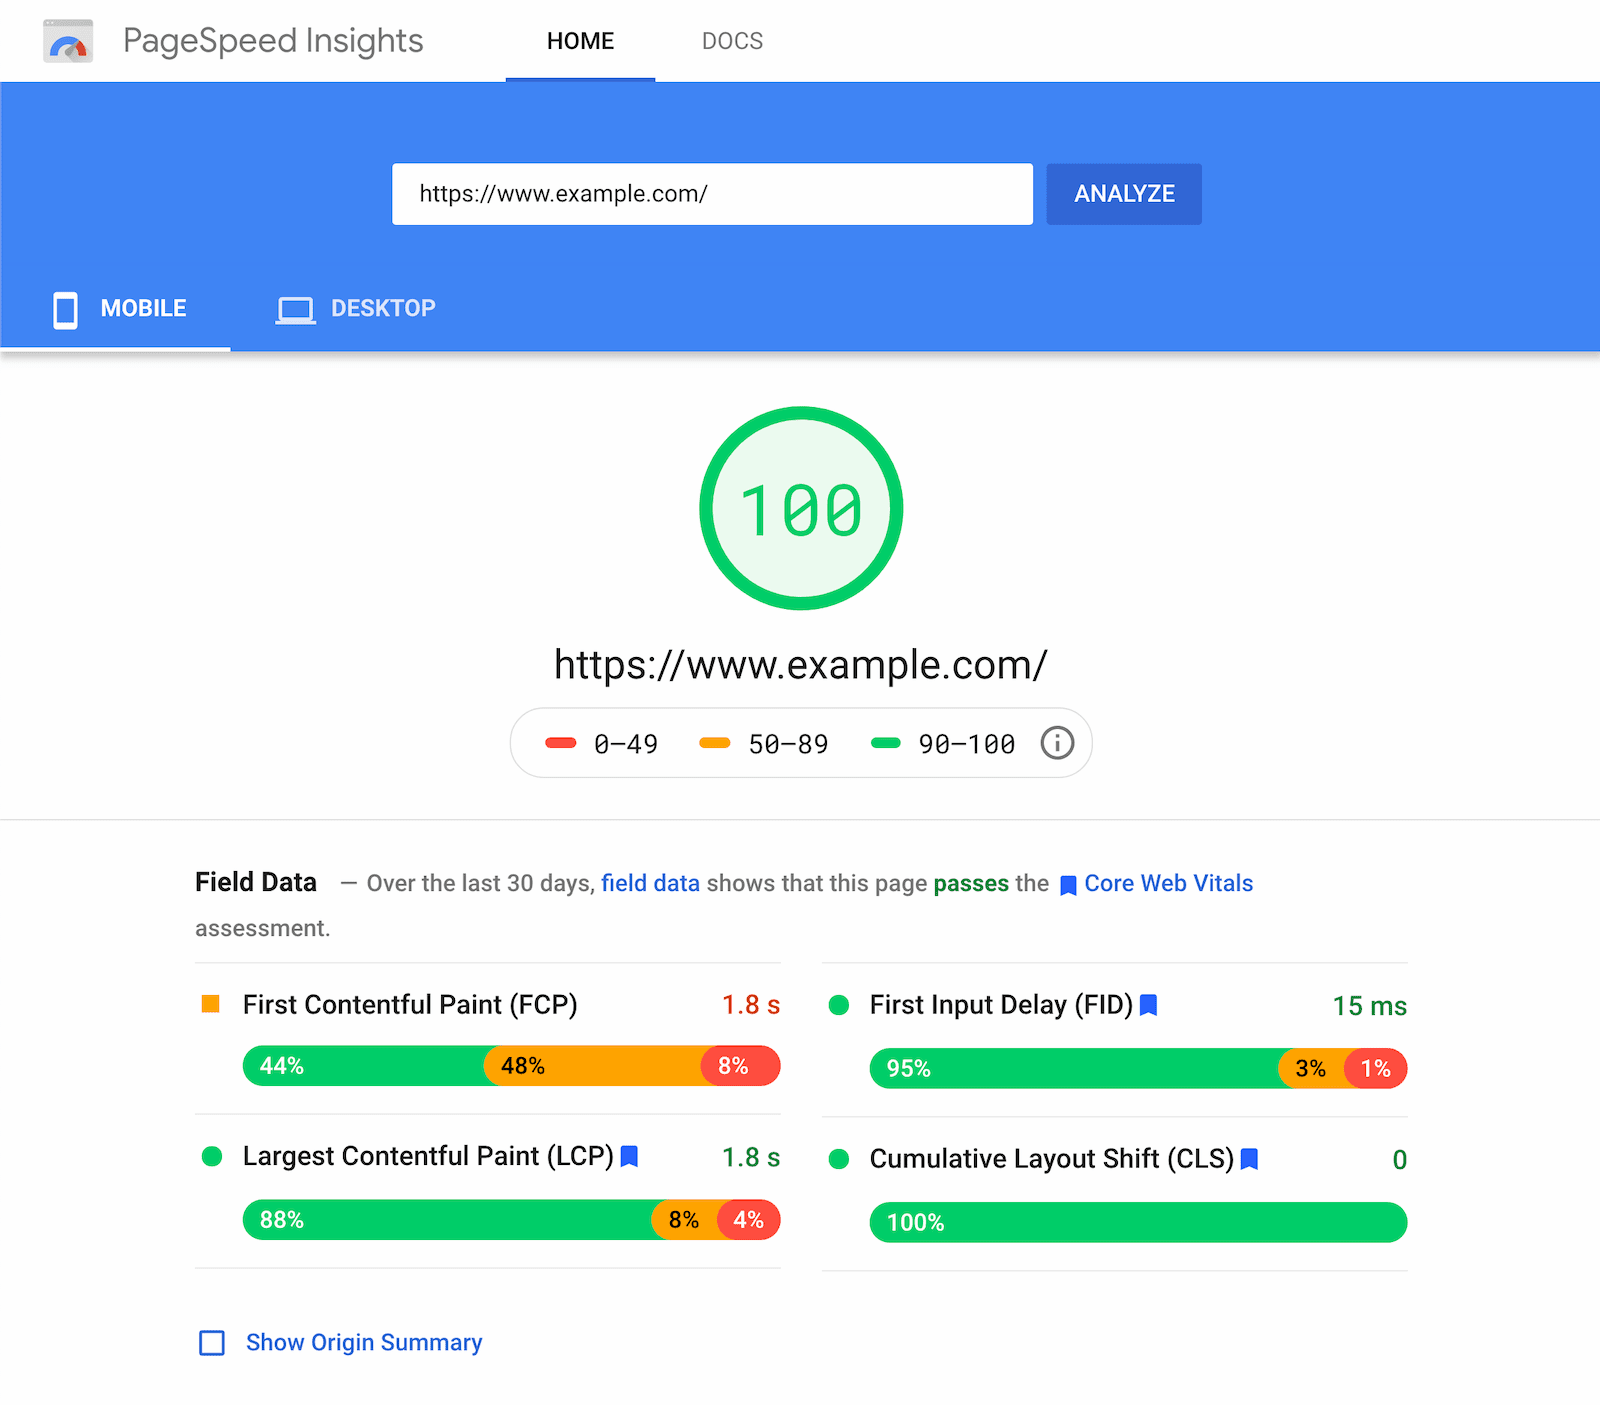Click the green 90-100 legend indicator
Viewport: 1600px width, 1405px height.
coord(888,743)
